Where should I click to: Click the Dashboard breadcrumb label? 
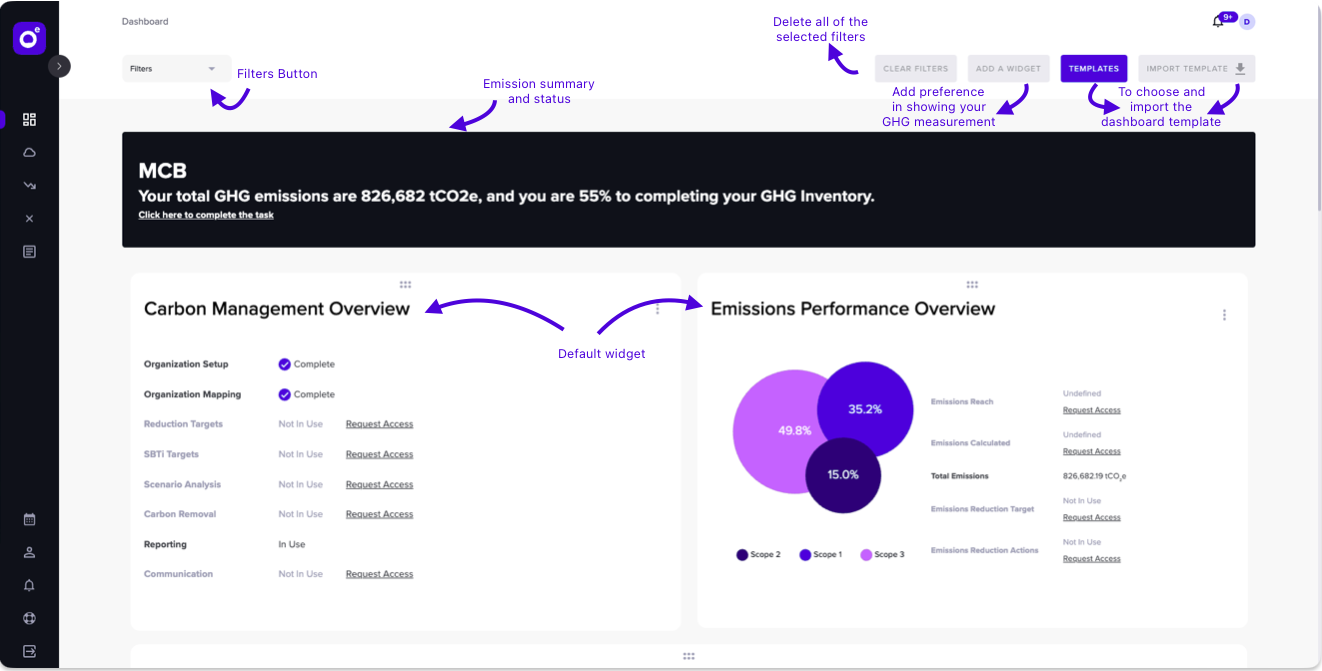click(x=145, y=20)
